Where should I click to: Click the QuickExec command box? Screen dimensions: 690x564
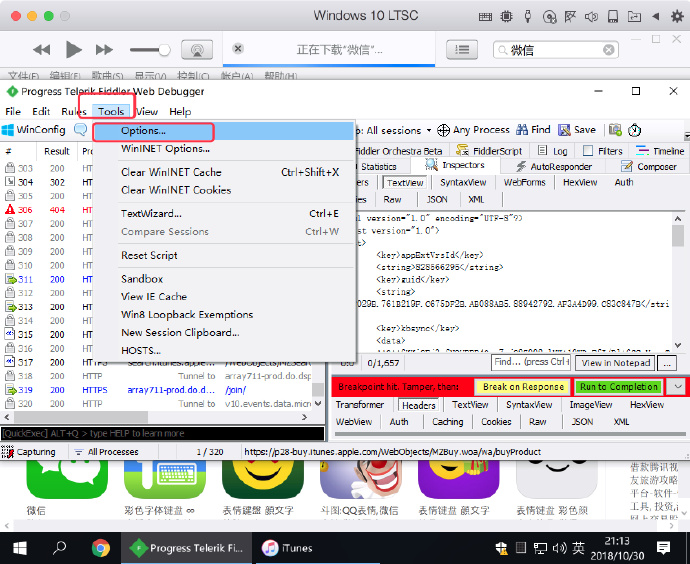pos(162,434)
